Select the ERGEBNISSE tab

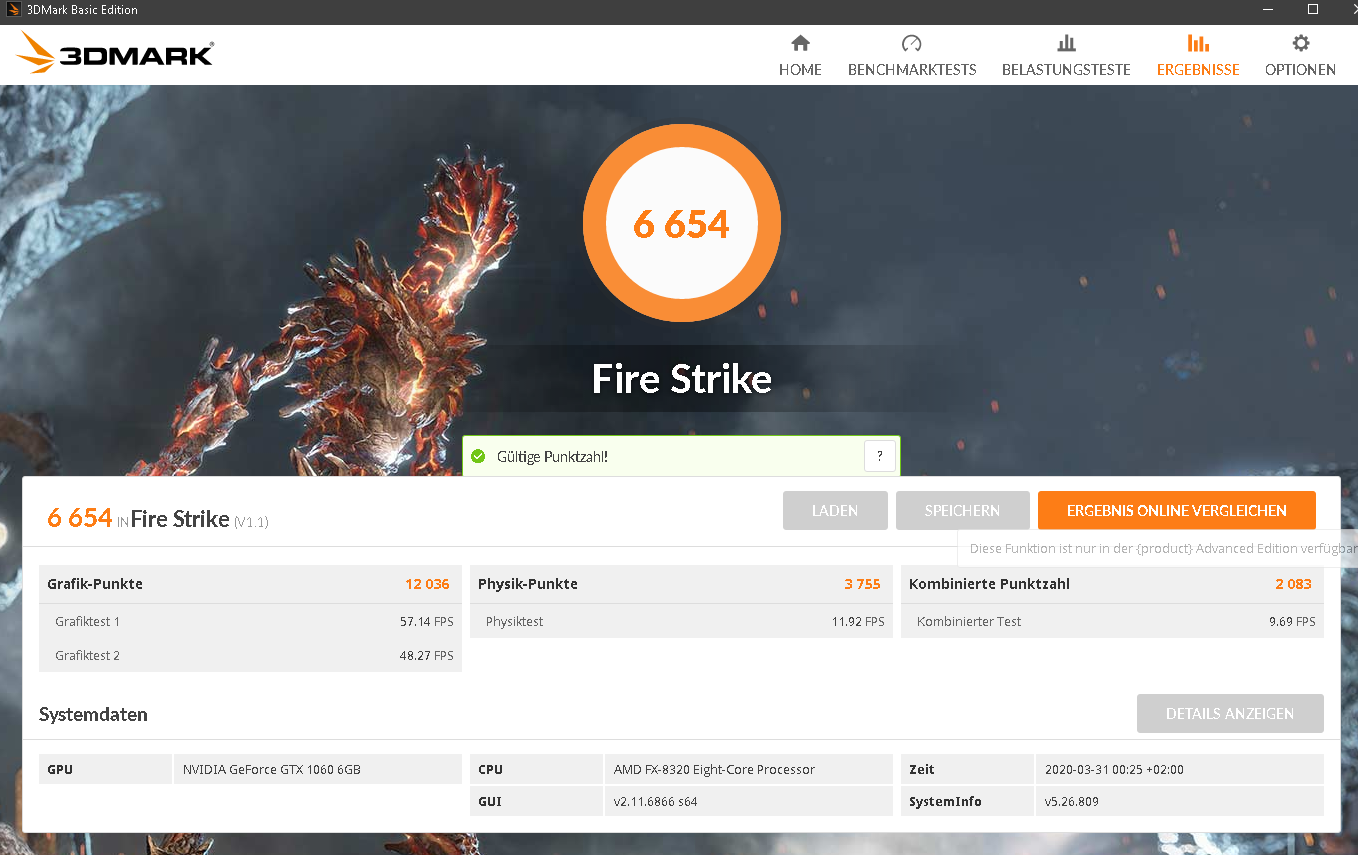point(1198,56)
